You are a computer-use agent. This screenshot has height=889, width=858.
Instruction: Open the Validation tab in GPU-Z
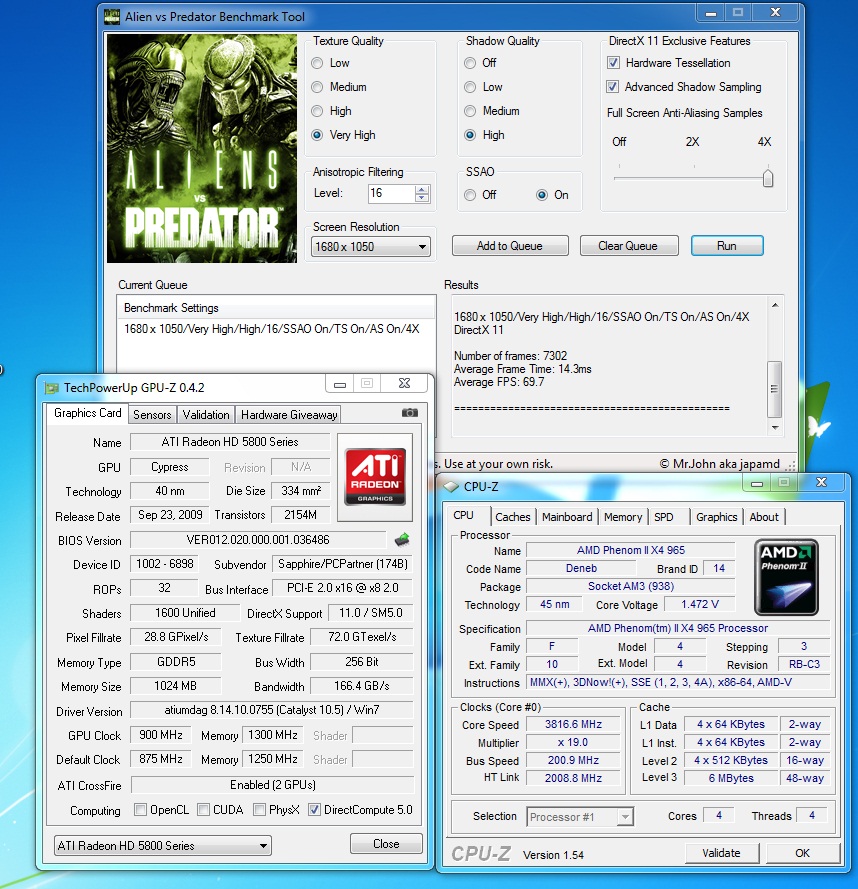(x=206, y=415)
